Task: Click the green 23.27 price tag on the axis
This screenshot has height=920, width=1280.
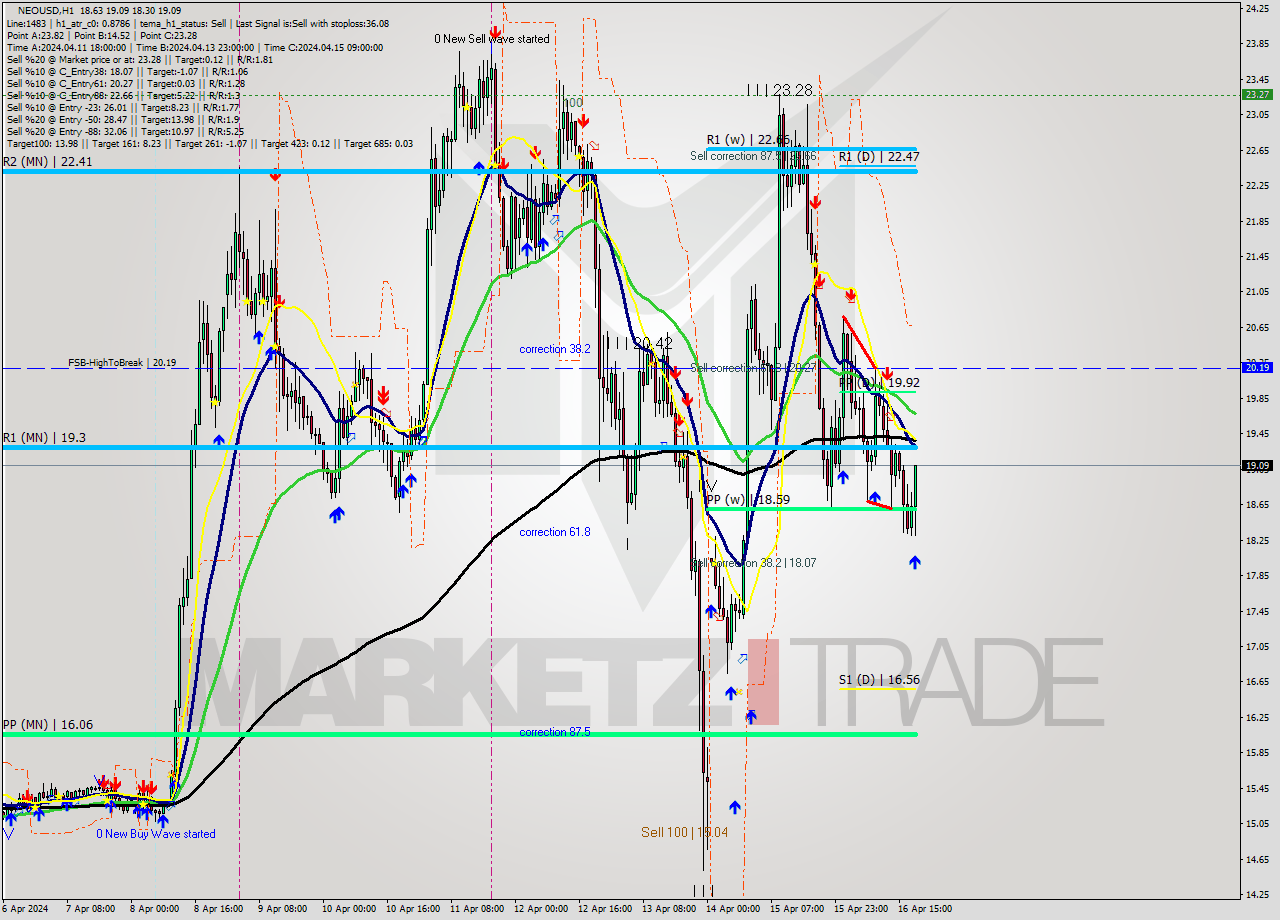Action: point(1256,94)
